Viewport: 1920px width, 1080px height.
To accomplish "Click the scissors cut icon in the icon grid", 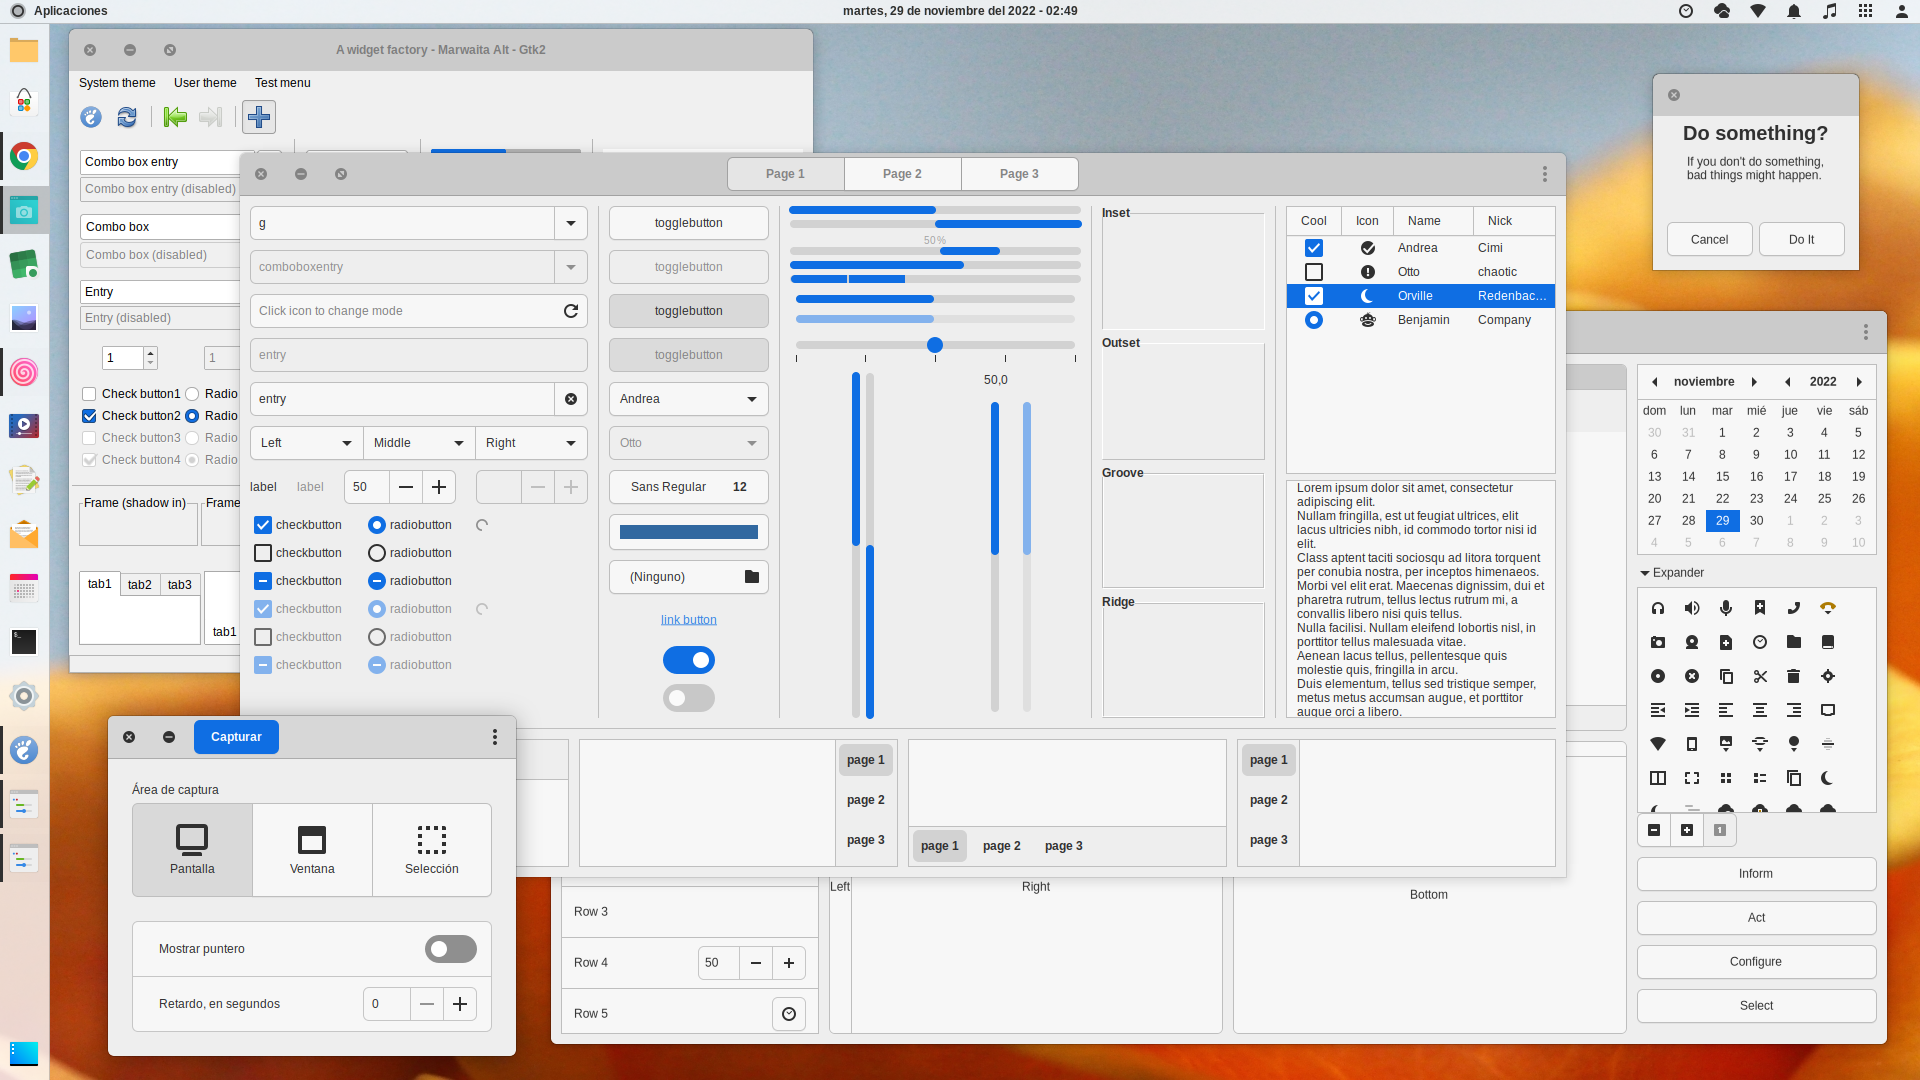I will click(1760, 676).
